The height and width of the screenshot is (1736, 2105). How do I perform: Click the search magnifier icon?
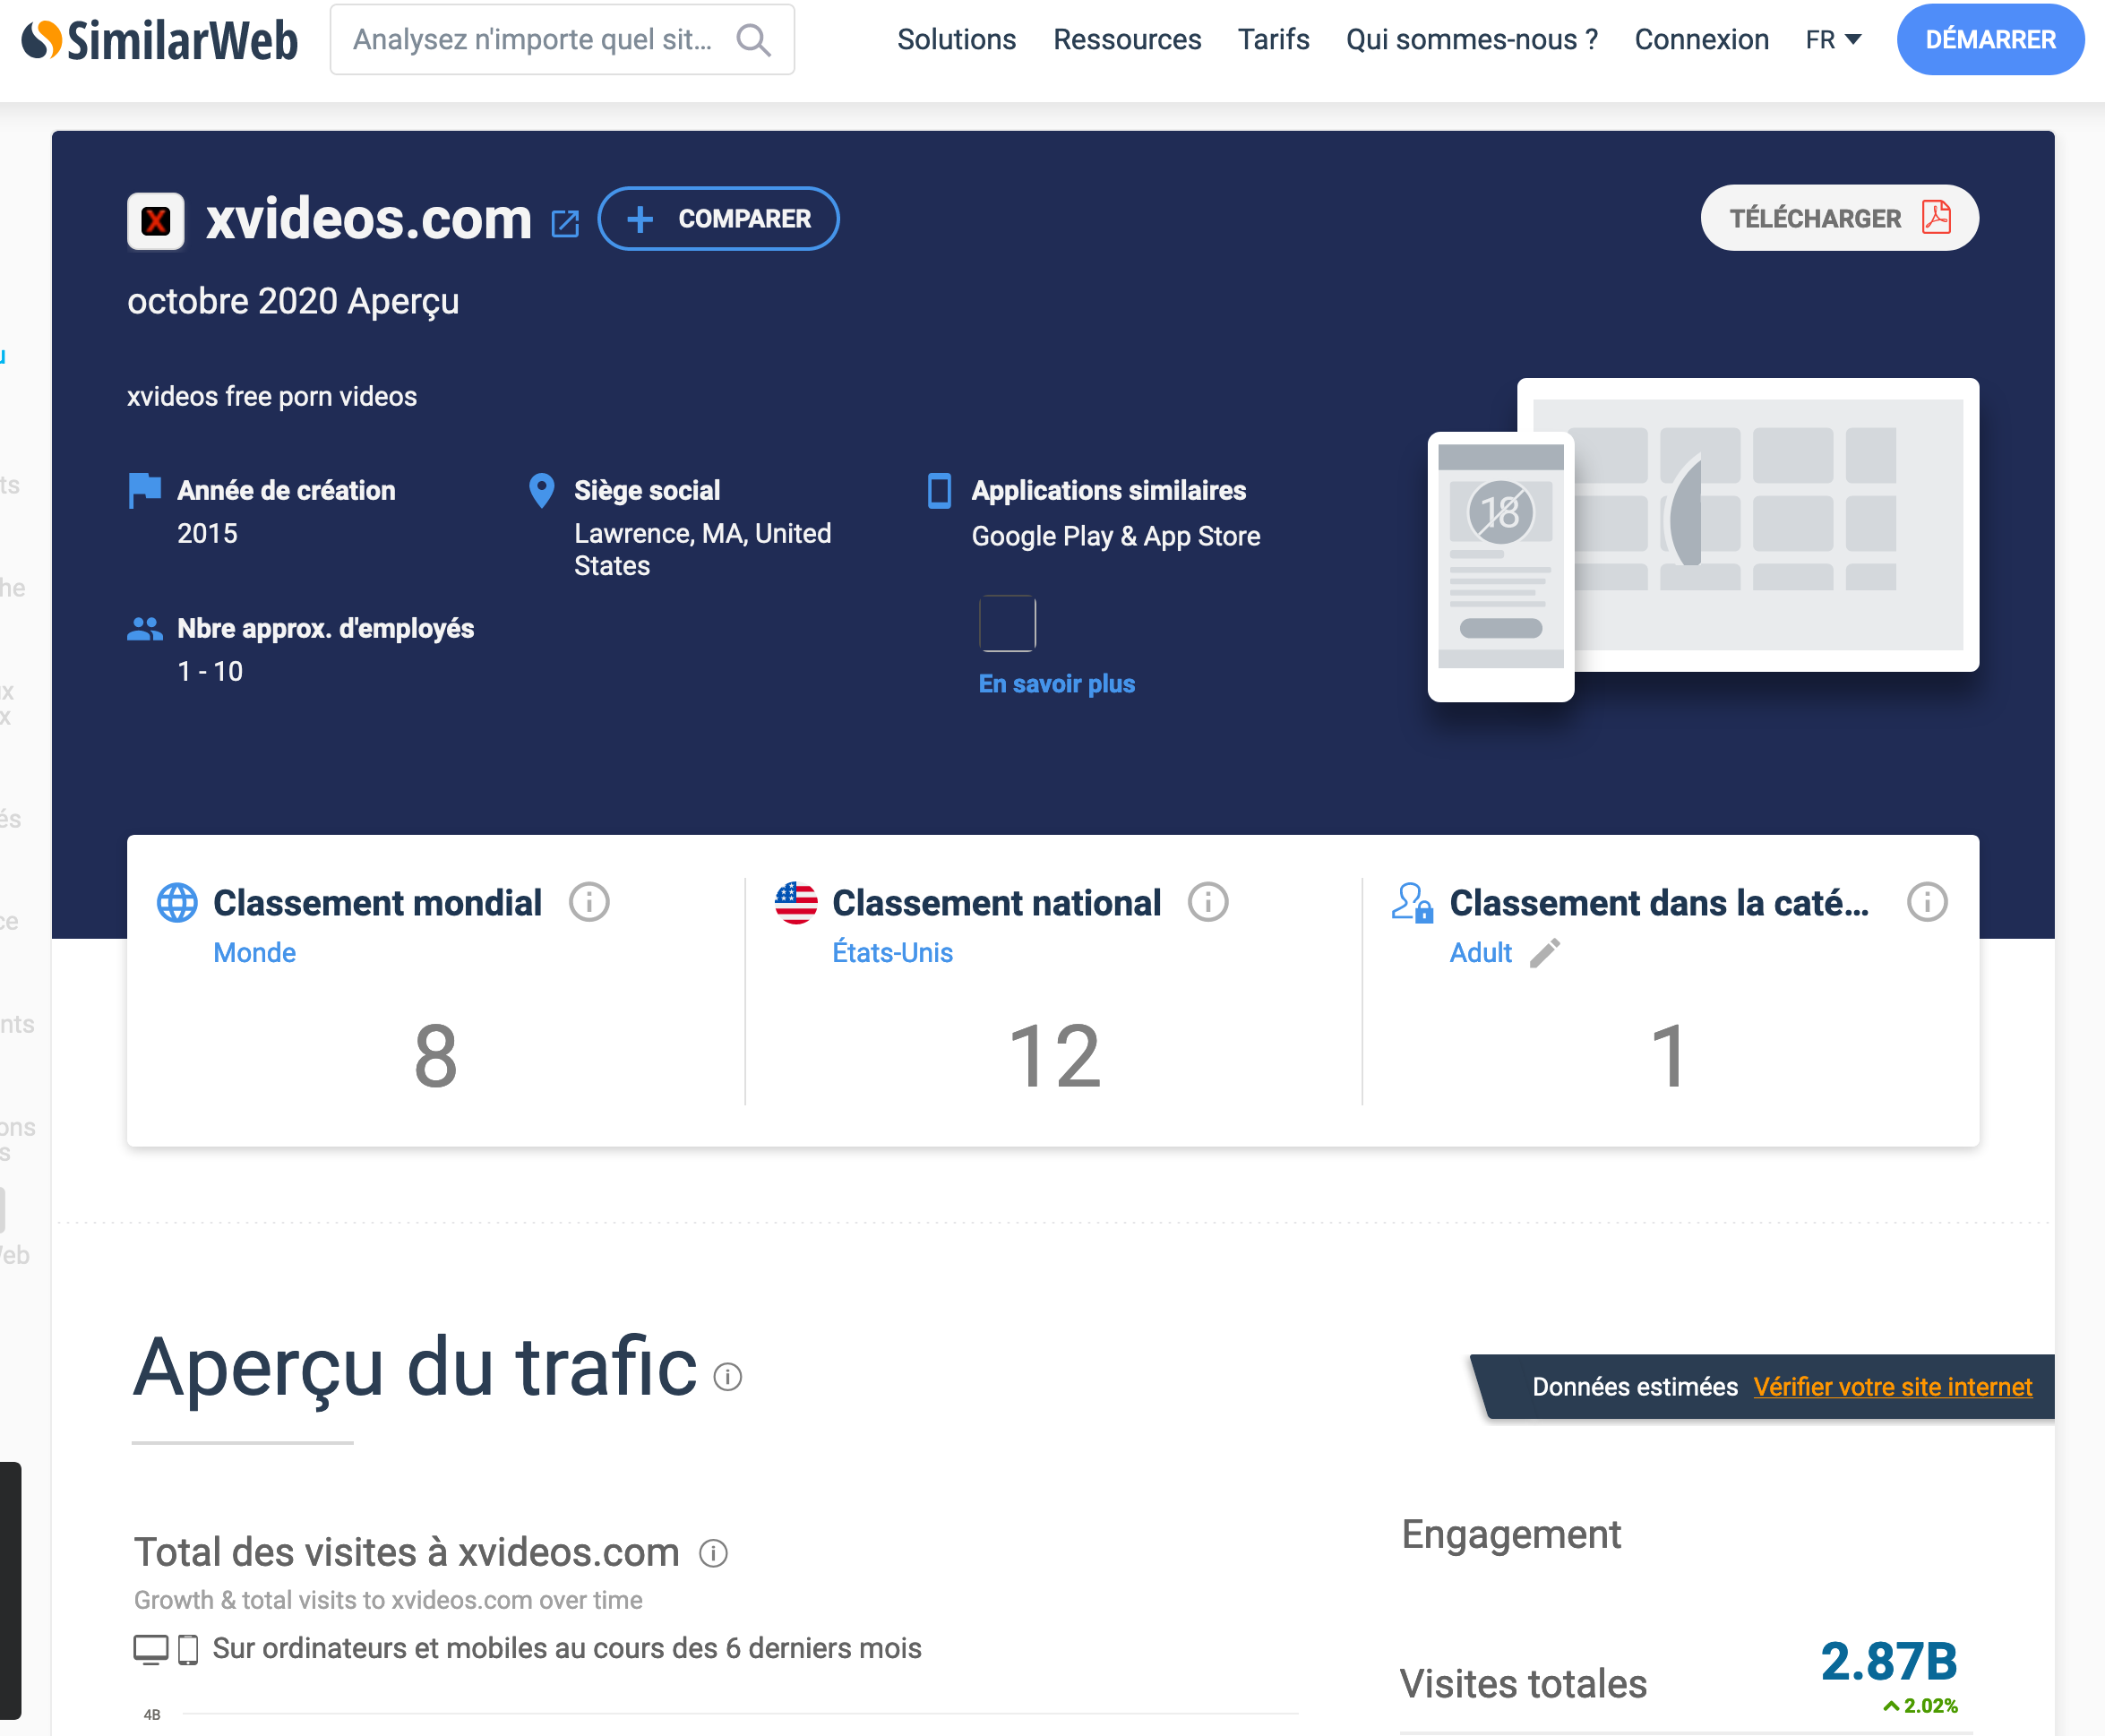pos(753,40)
